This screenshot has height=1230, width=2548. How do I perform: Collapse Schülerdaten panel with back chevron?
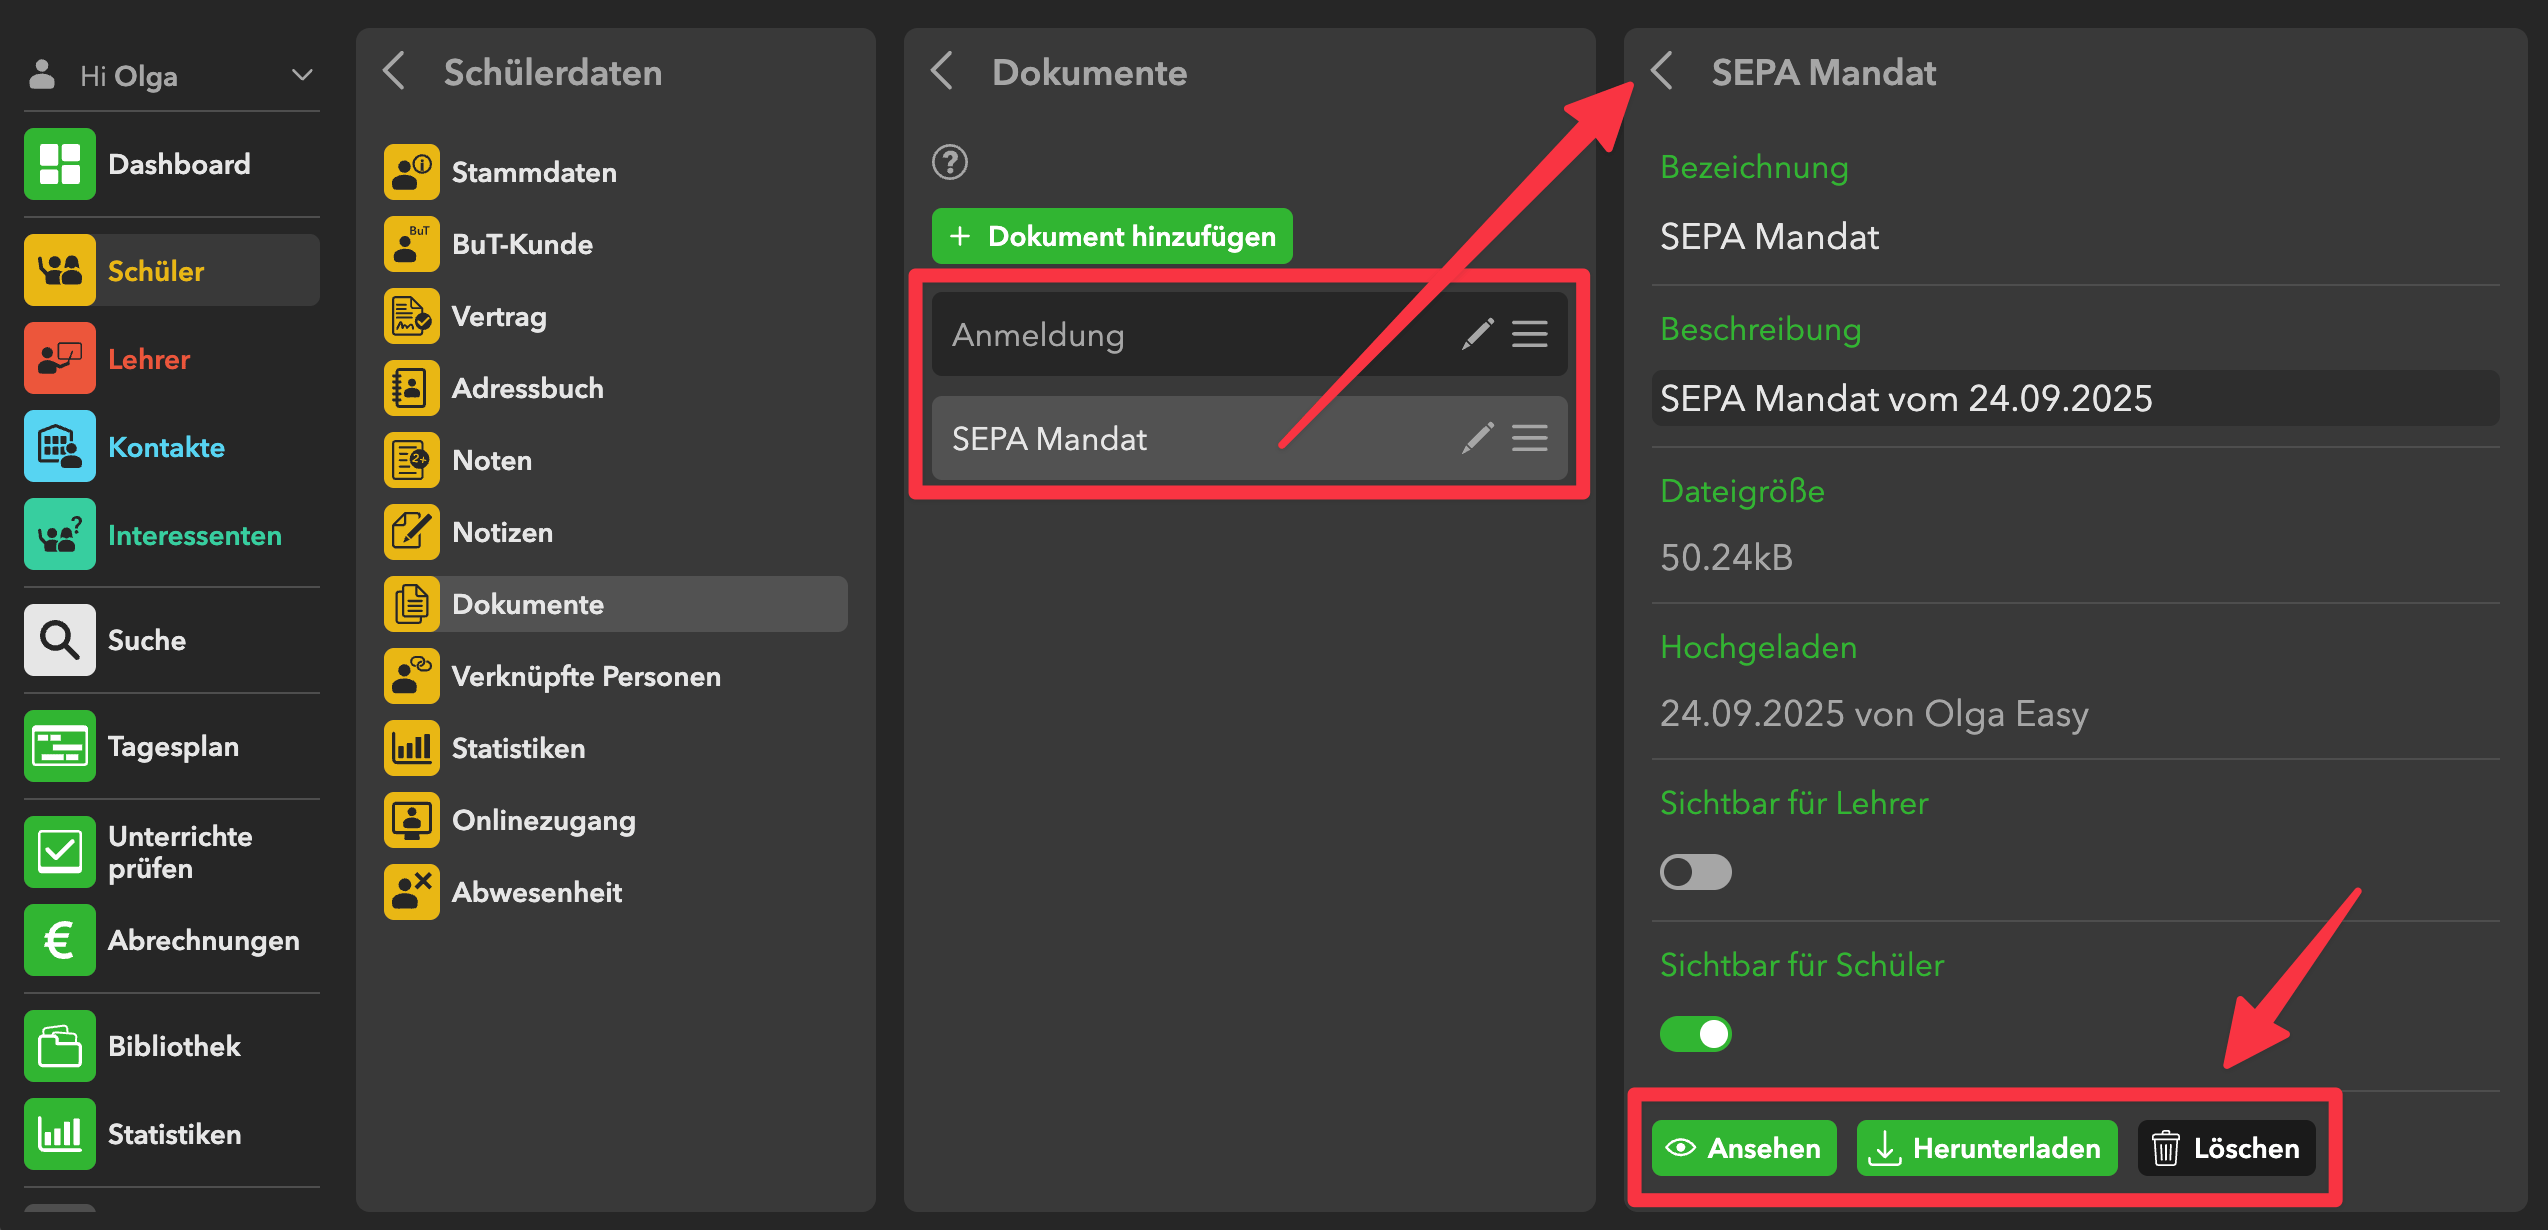(395, 72)
